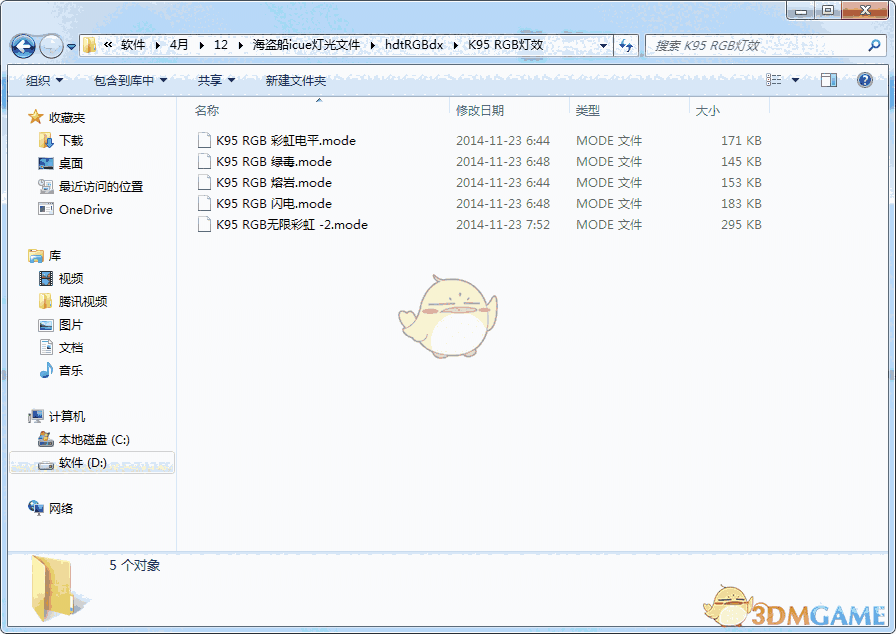Open the views dropdown arrow on toolbar

[x=796, y=80]
